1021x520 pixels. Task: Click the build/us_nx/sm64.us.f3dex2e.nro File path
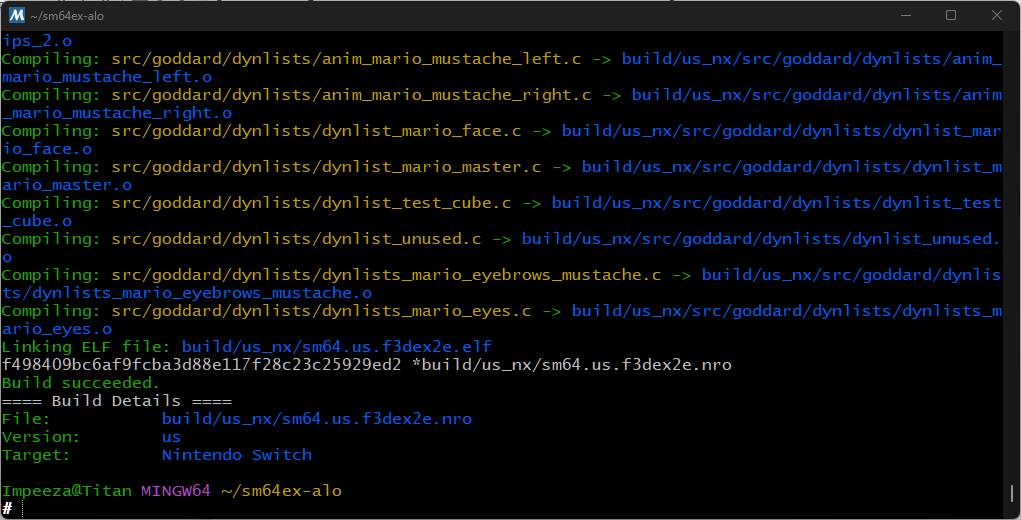click(x=316, y=419)
